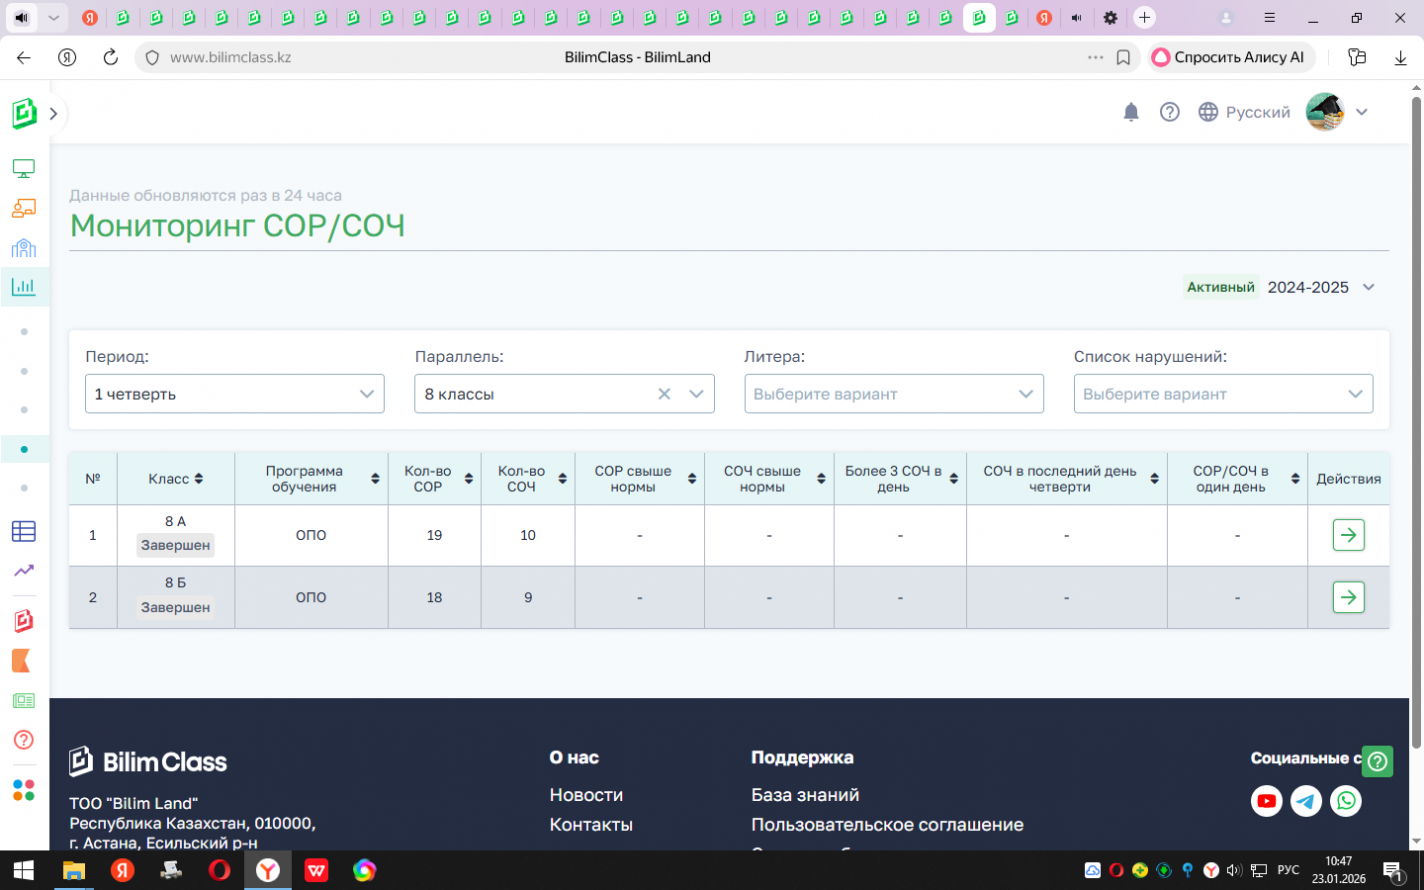Click the notifications bell icon
1424x890 pixels.
(x=1131, y=112)
